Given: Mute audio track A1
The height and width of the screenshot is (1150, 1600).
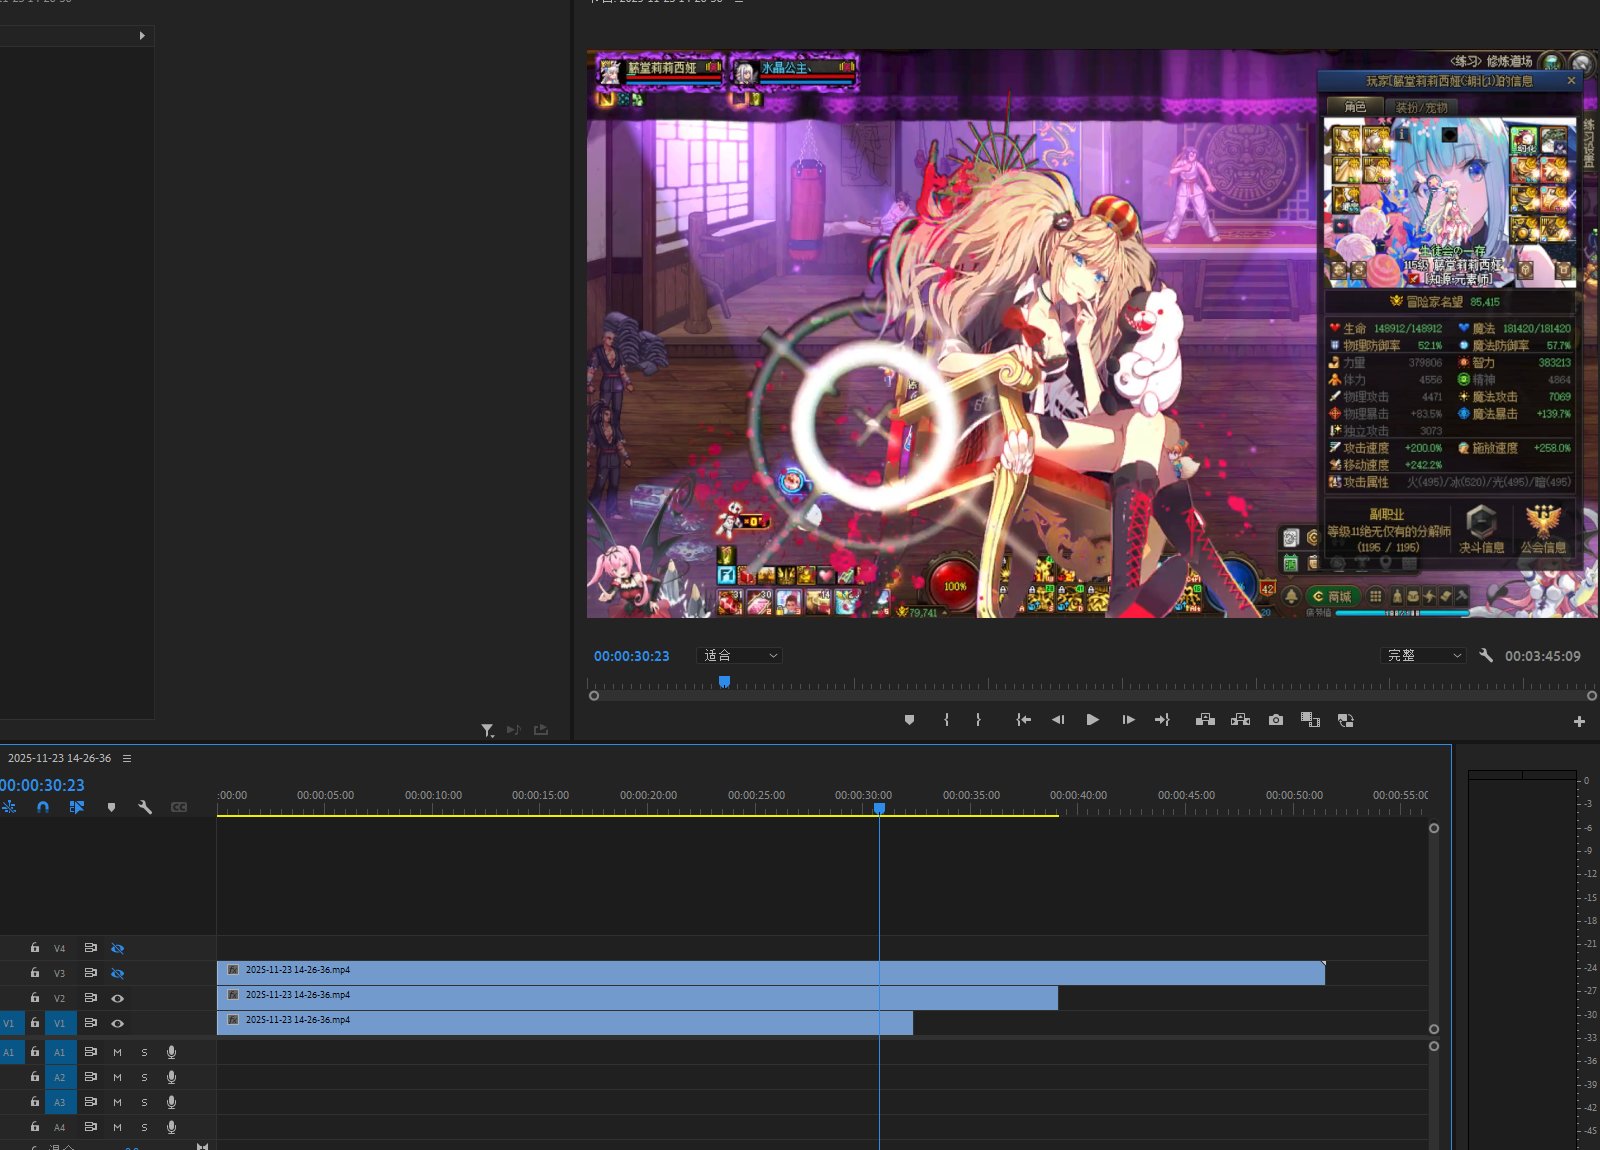Looking at the screenshot, I should click(117, 1052).
